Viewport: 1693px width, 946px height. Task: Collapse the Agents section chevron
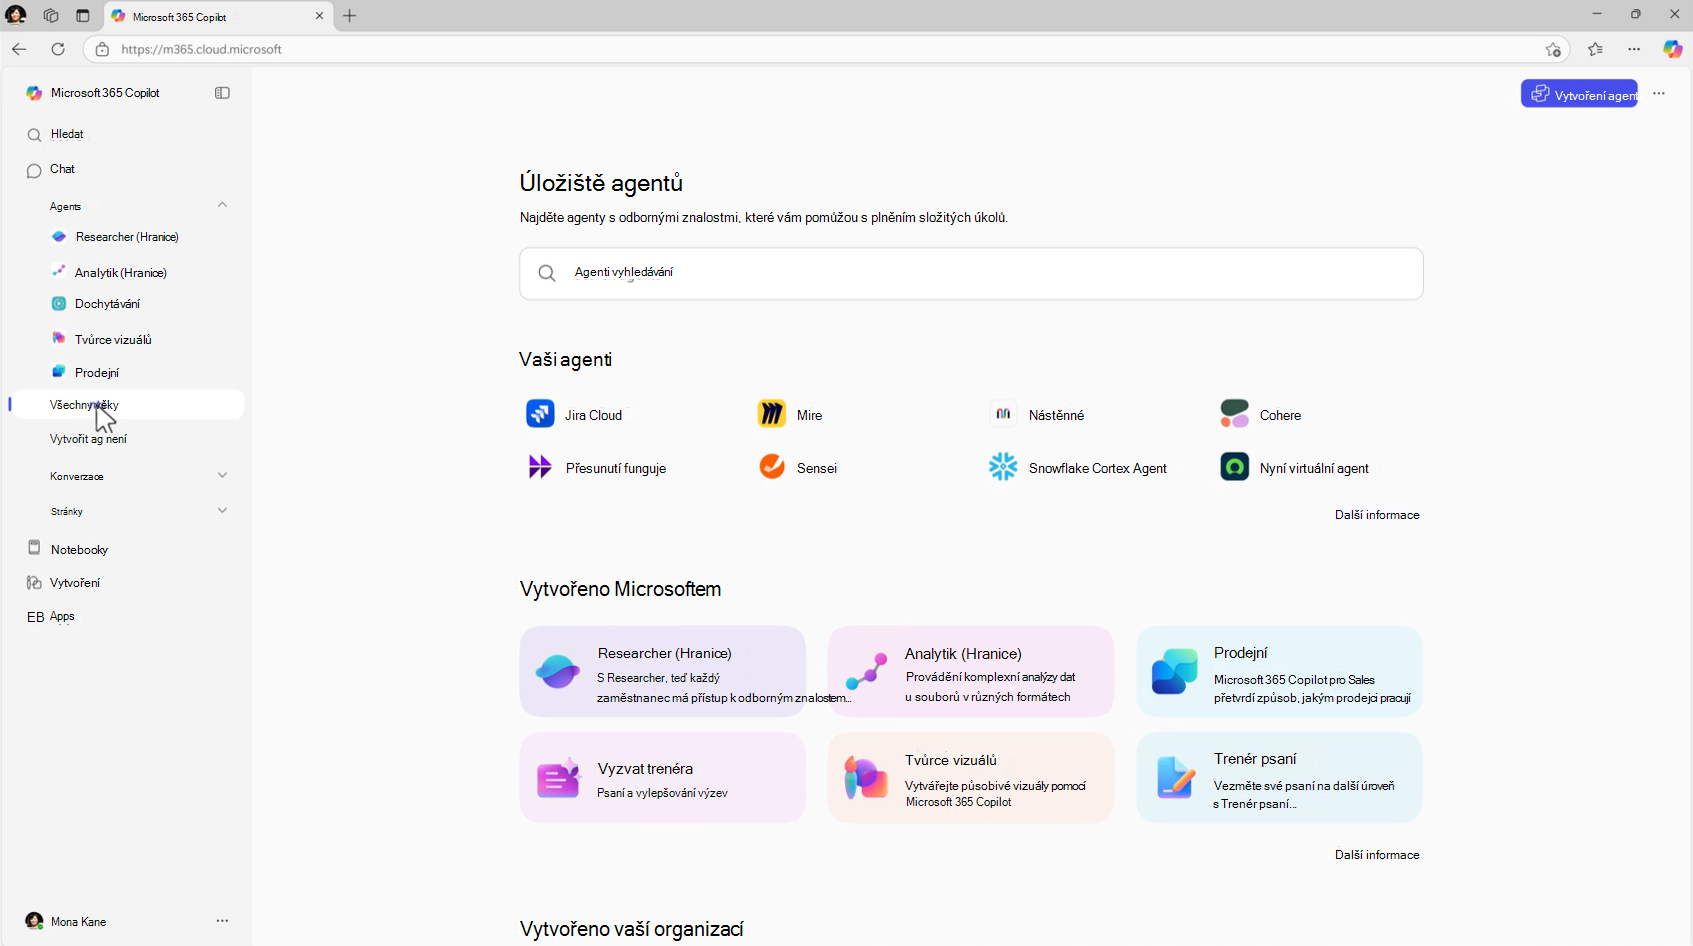[222, 205]
